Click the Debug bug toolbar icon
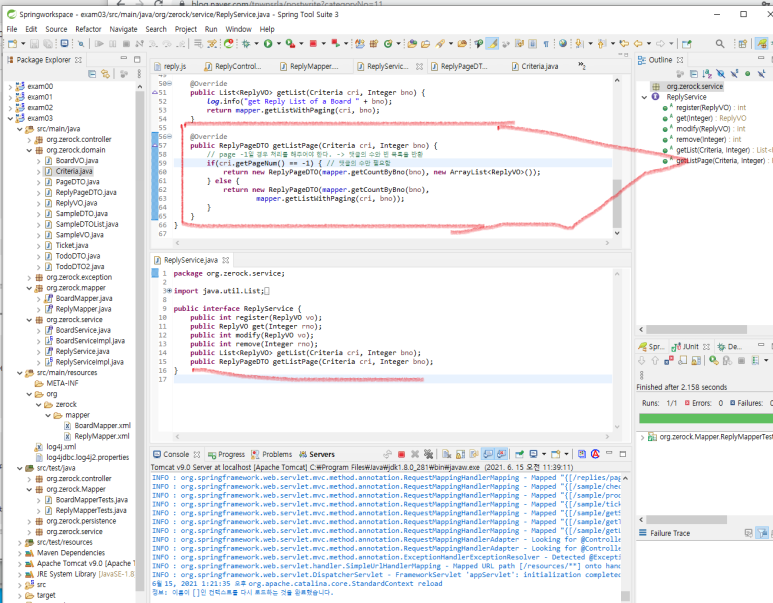The width and height of the screenshot is (773, 603). tap(246, 44)
